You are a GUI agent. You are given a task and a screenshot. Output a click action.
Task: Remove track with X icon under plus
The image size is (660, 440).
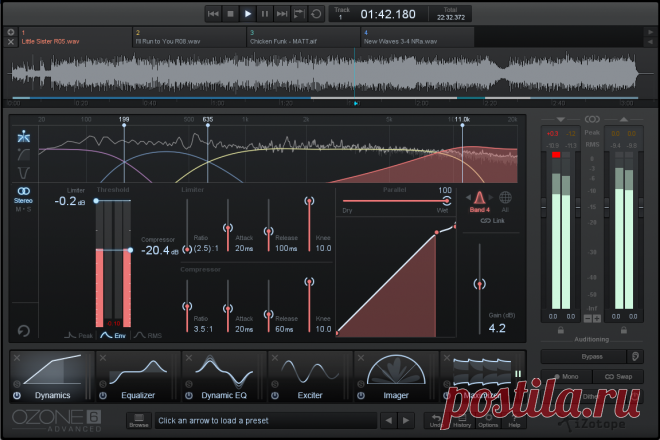pyautogui.click(x=11, y=42)
